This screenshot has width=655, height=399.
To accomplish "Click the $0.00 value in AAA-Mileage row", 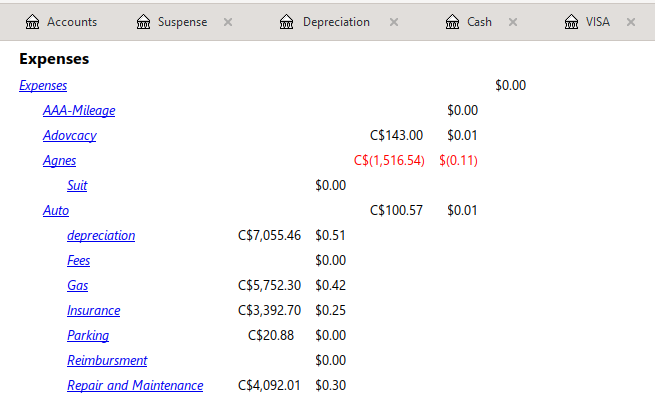I will pos(462,111).
